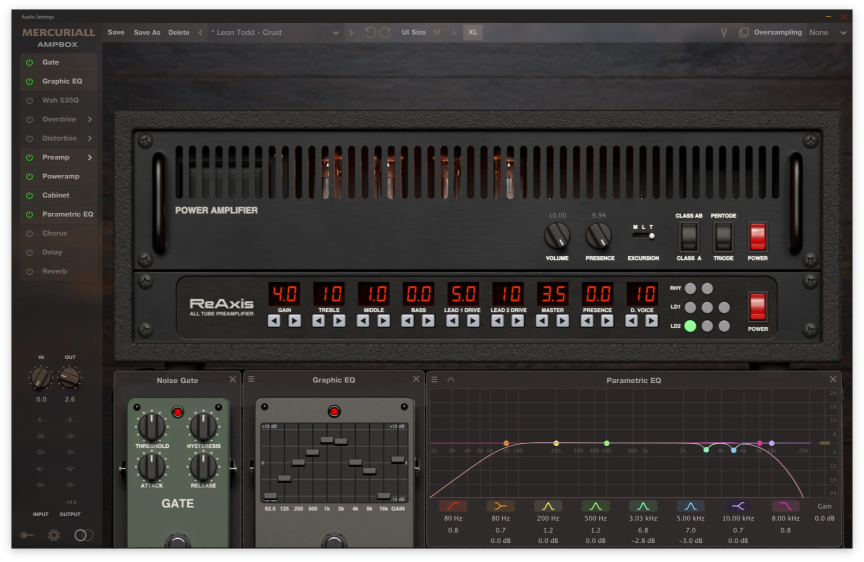
Task: Set UI Size to M
Action: [437, 33]
